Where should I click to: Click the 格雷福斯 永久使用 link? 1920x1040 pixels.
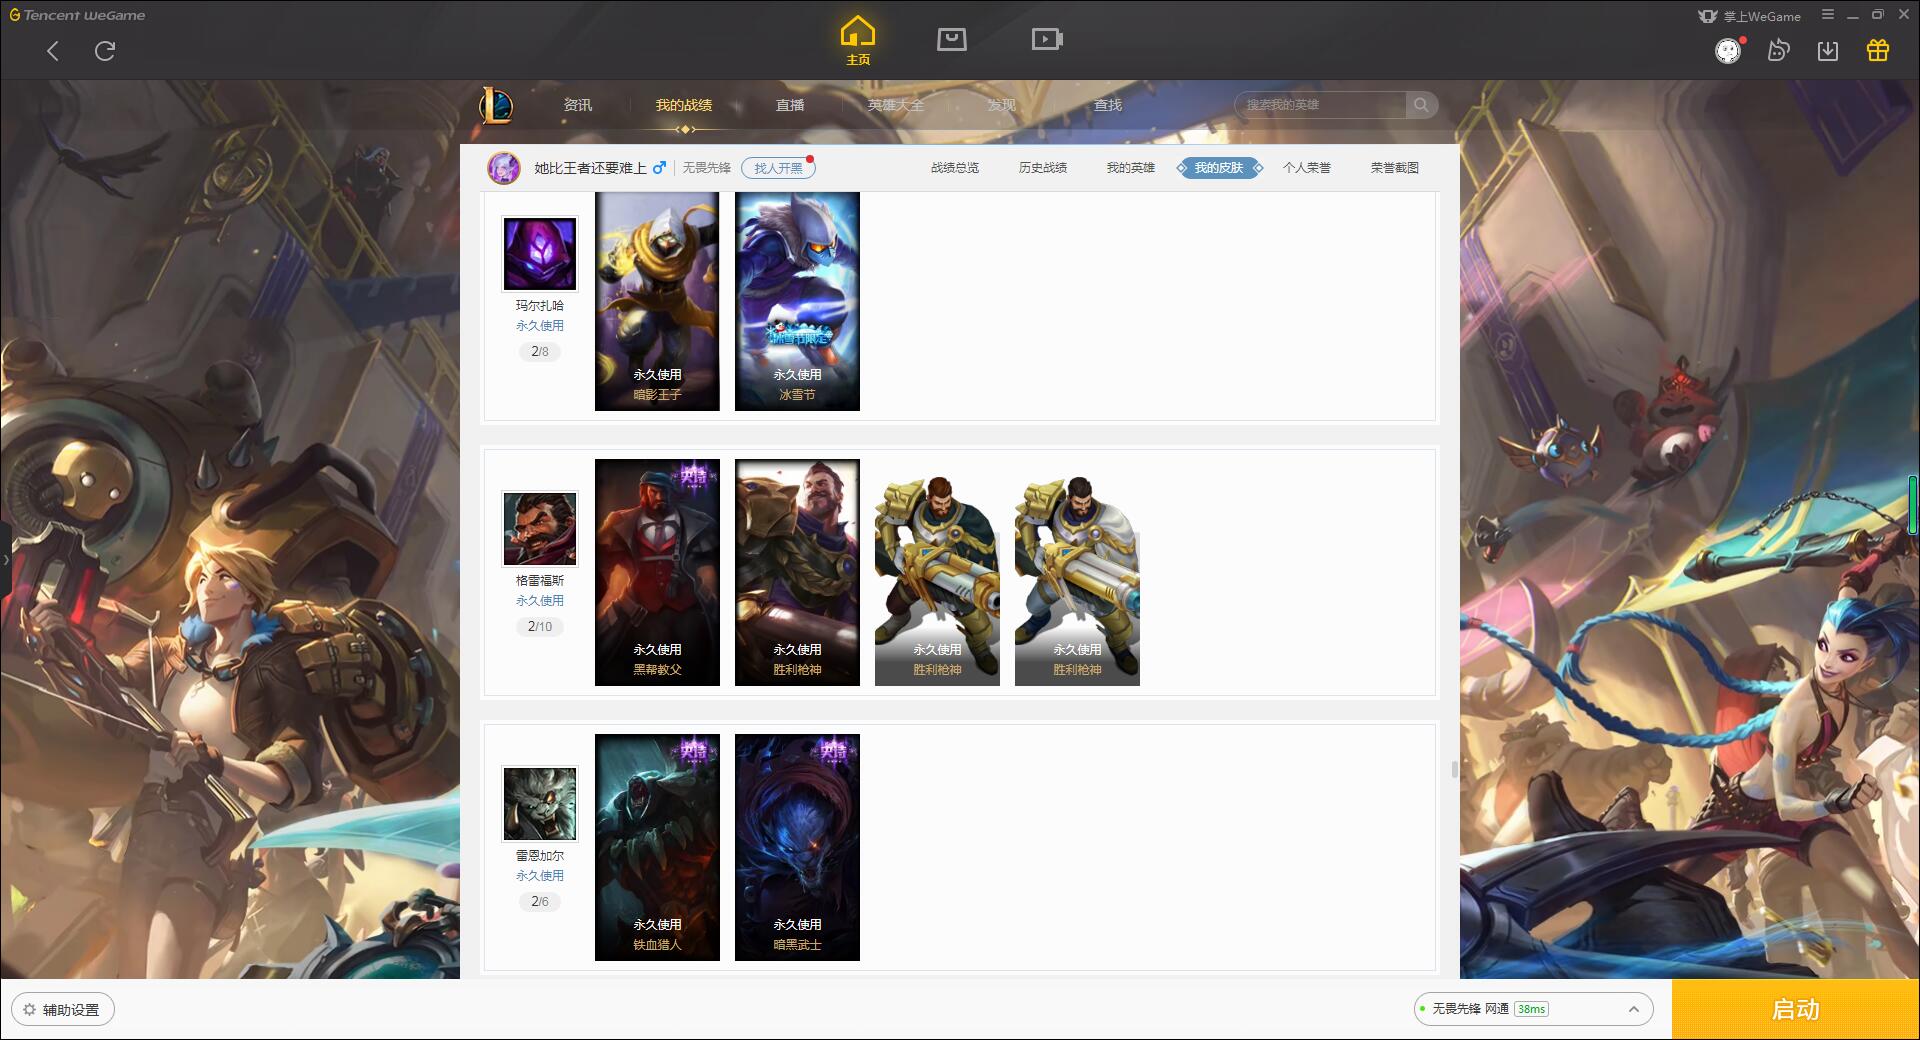click(540, 601)
